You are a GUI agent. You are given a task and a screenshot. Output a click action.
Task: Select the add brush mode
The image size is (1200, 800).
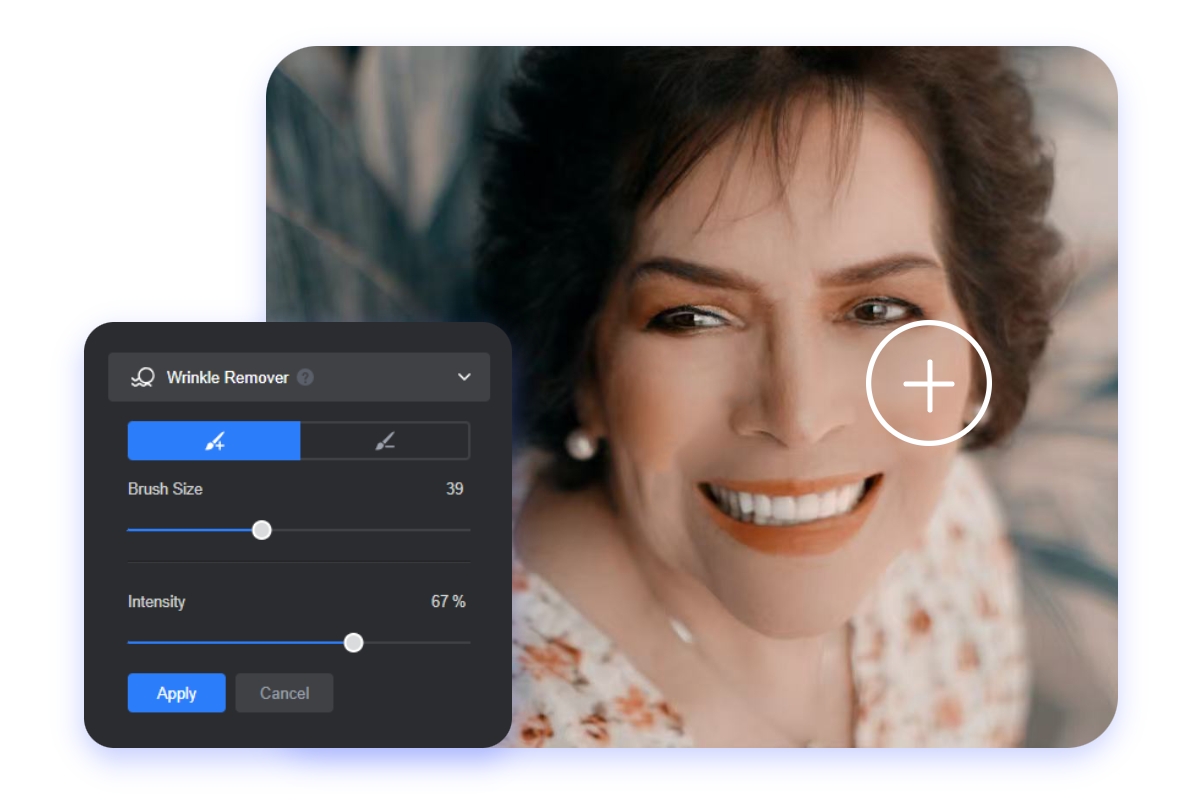(214, 441)
